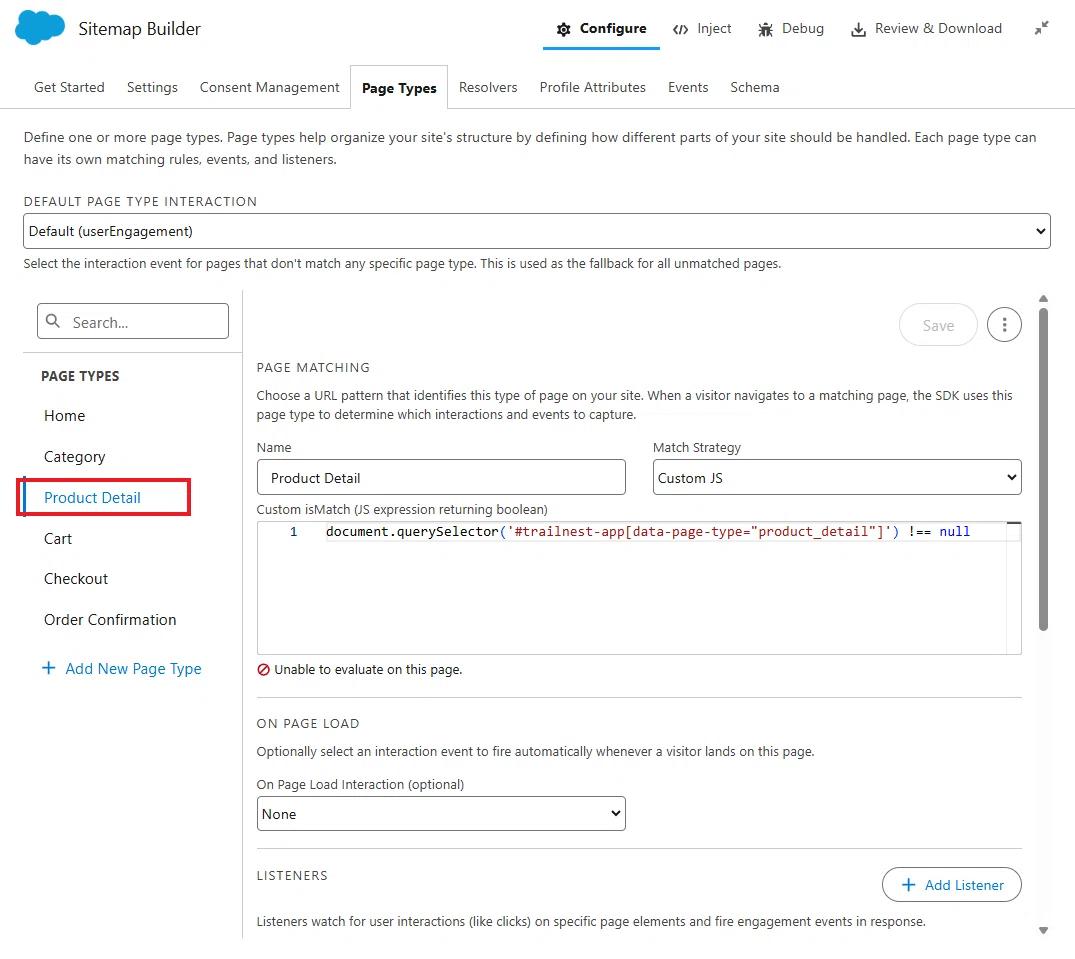
Task: Select the Page Types tab
Action: pos(399,88)
